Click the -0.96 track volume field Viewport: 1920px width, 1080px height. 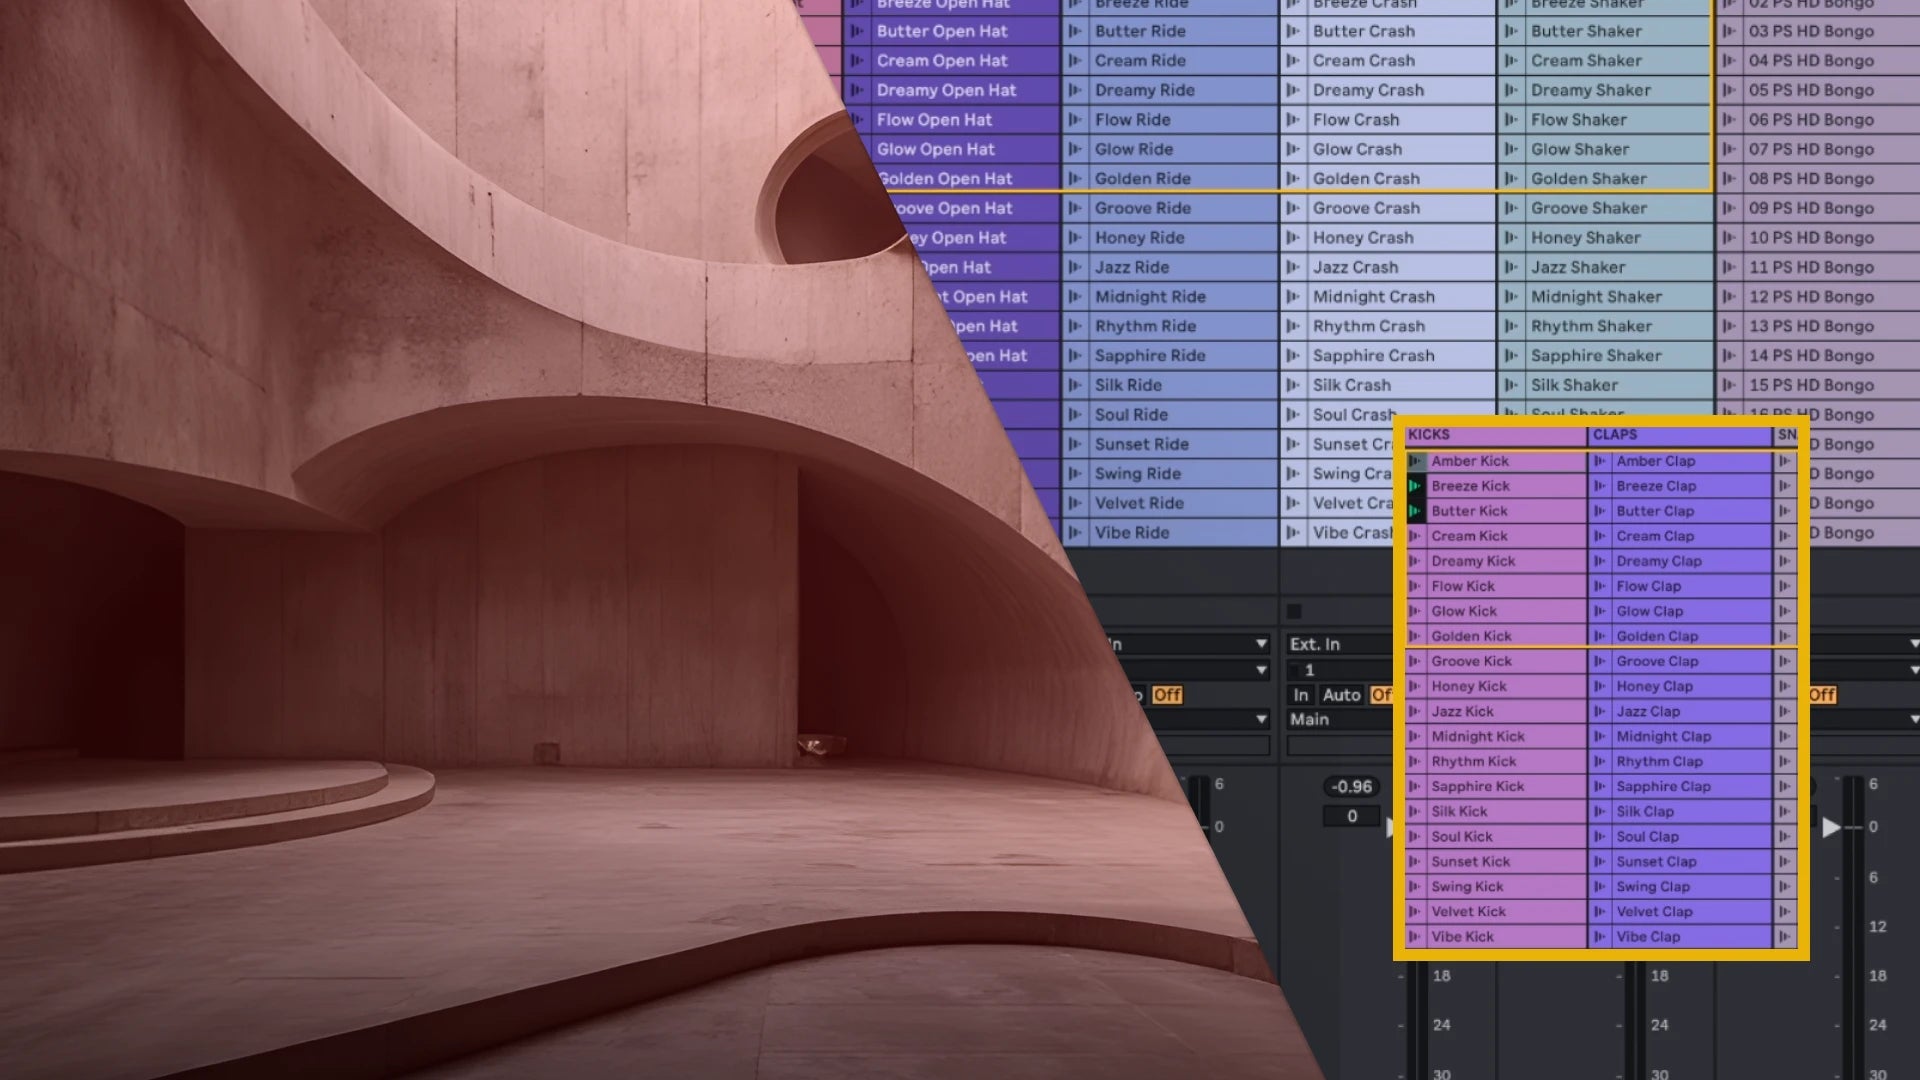tap(1351, 787)
